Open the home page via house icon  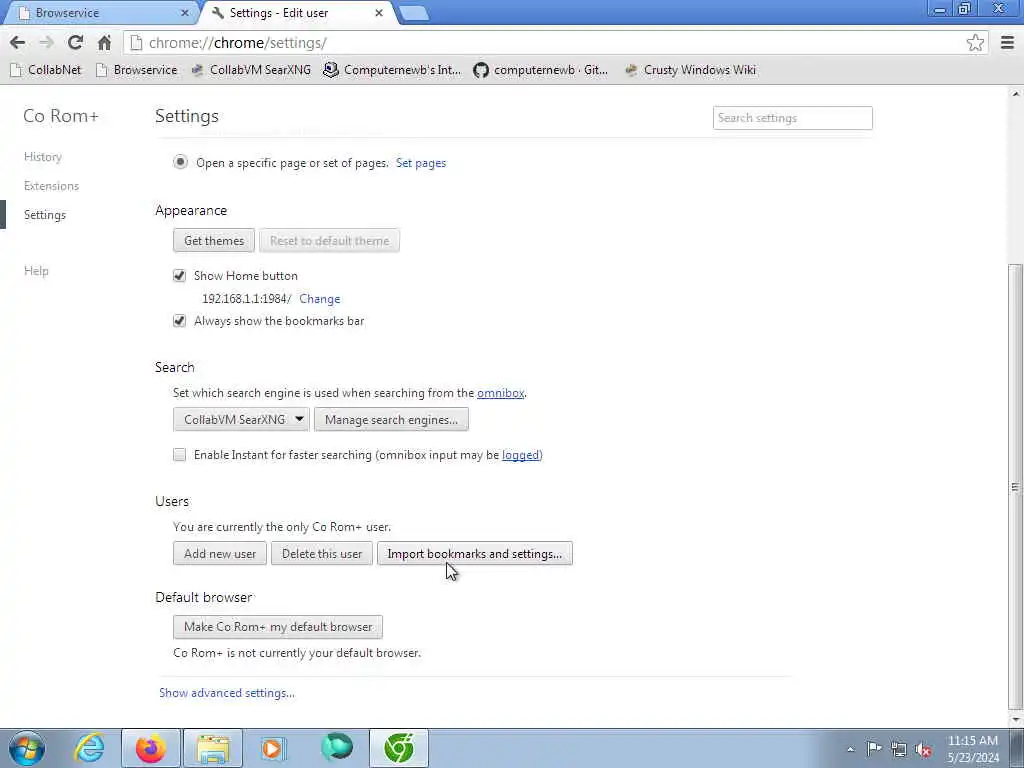coord(104,42)
